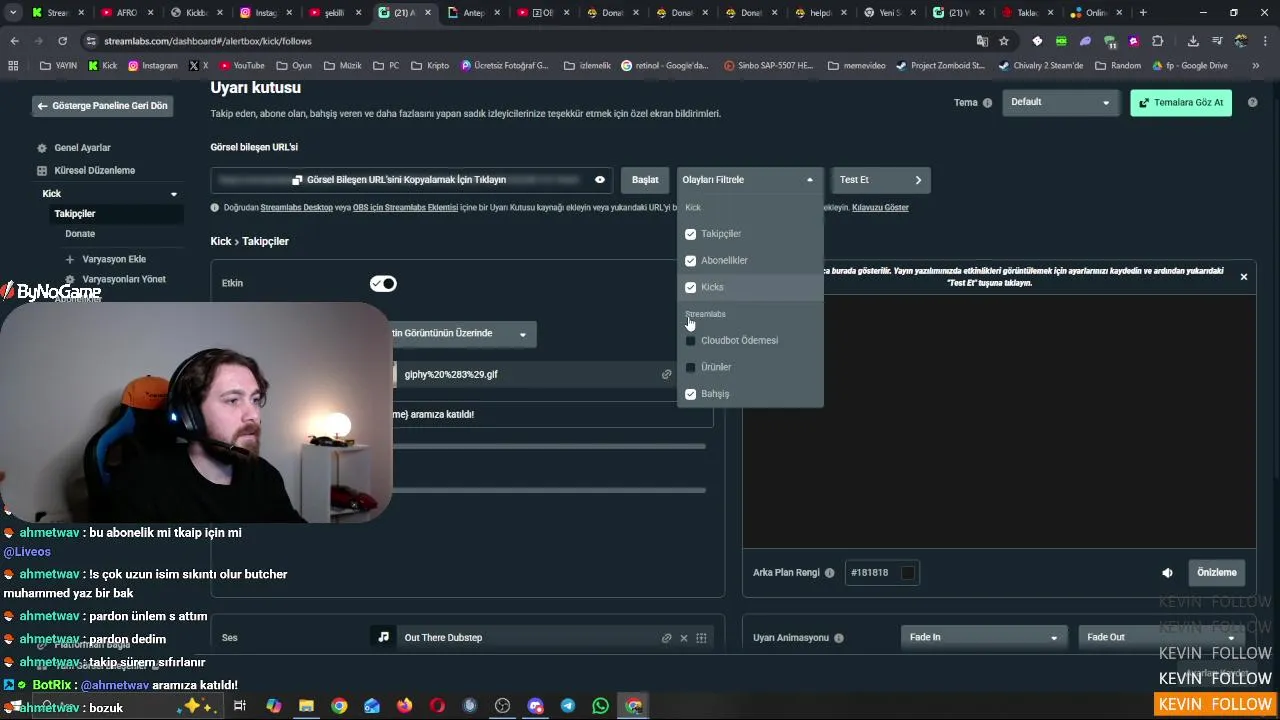Open Fade Out animation dropdown
This screenshot has width=1280, height=720.
[x=1161, y=637]
